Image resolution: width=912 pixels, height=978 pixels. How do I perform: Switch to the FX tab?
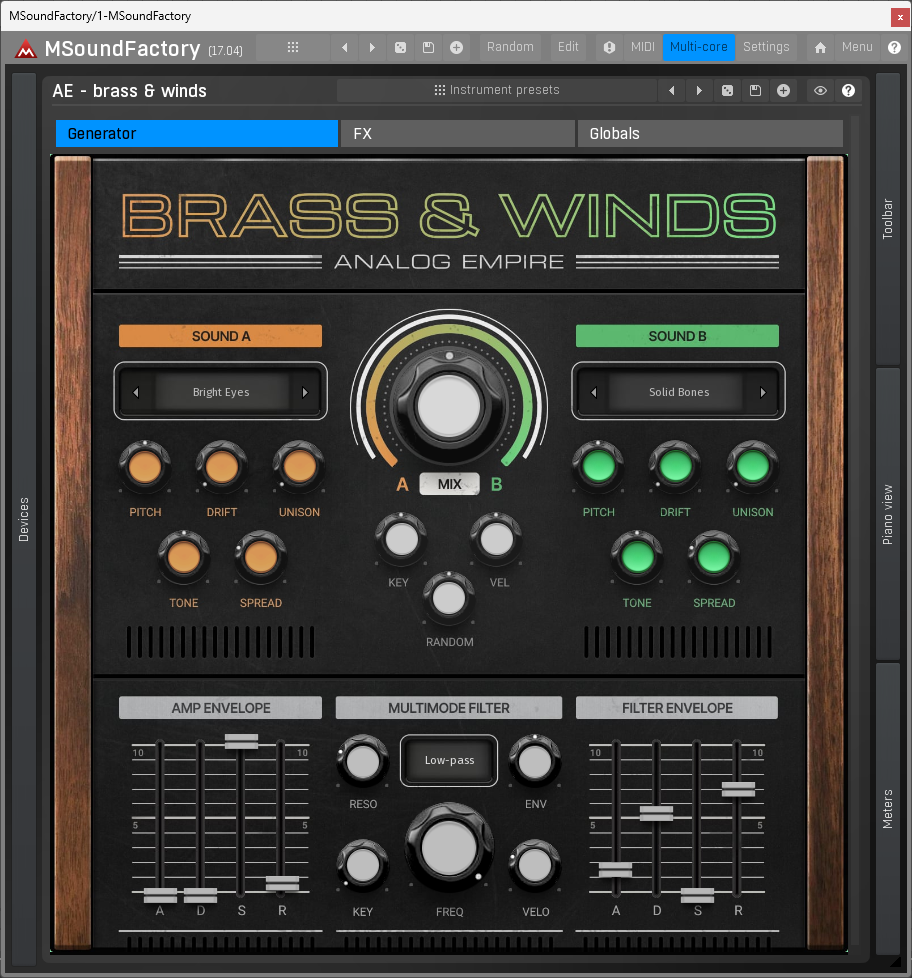tap(457, 133)
